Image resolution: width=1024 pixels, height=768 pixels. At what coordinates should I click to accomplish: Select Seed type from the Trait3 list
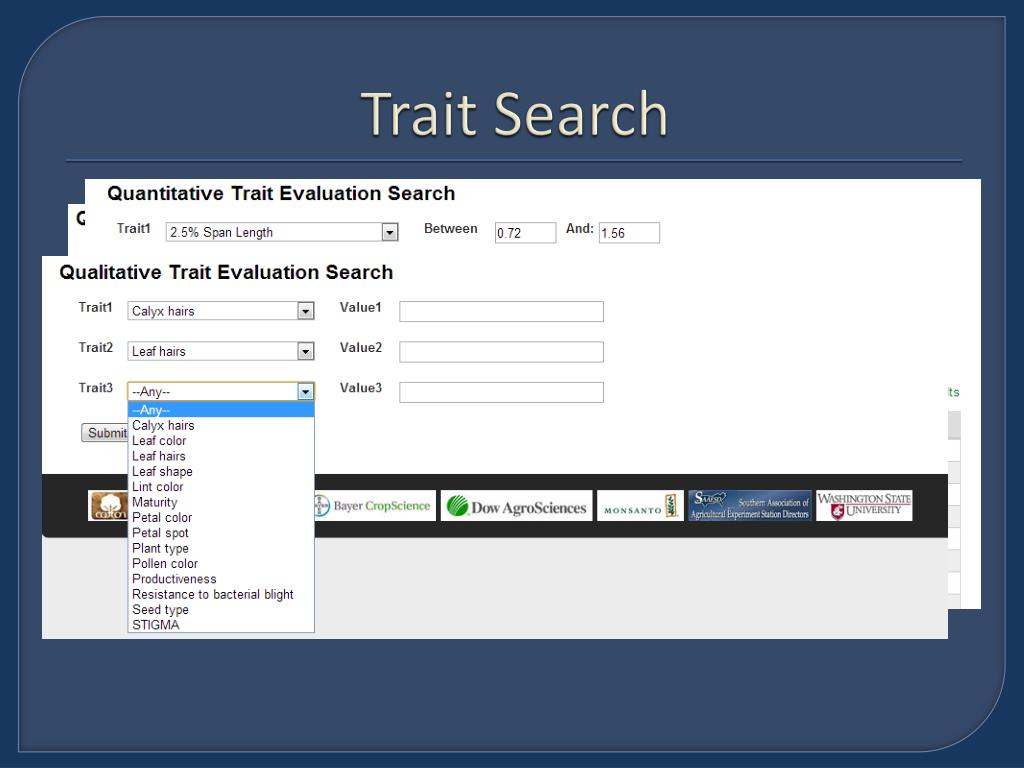(x=221, y=609)
